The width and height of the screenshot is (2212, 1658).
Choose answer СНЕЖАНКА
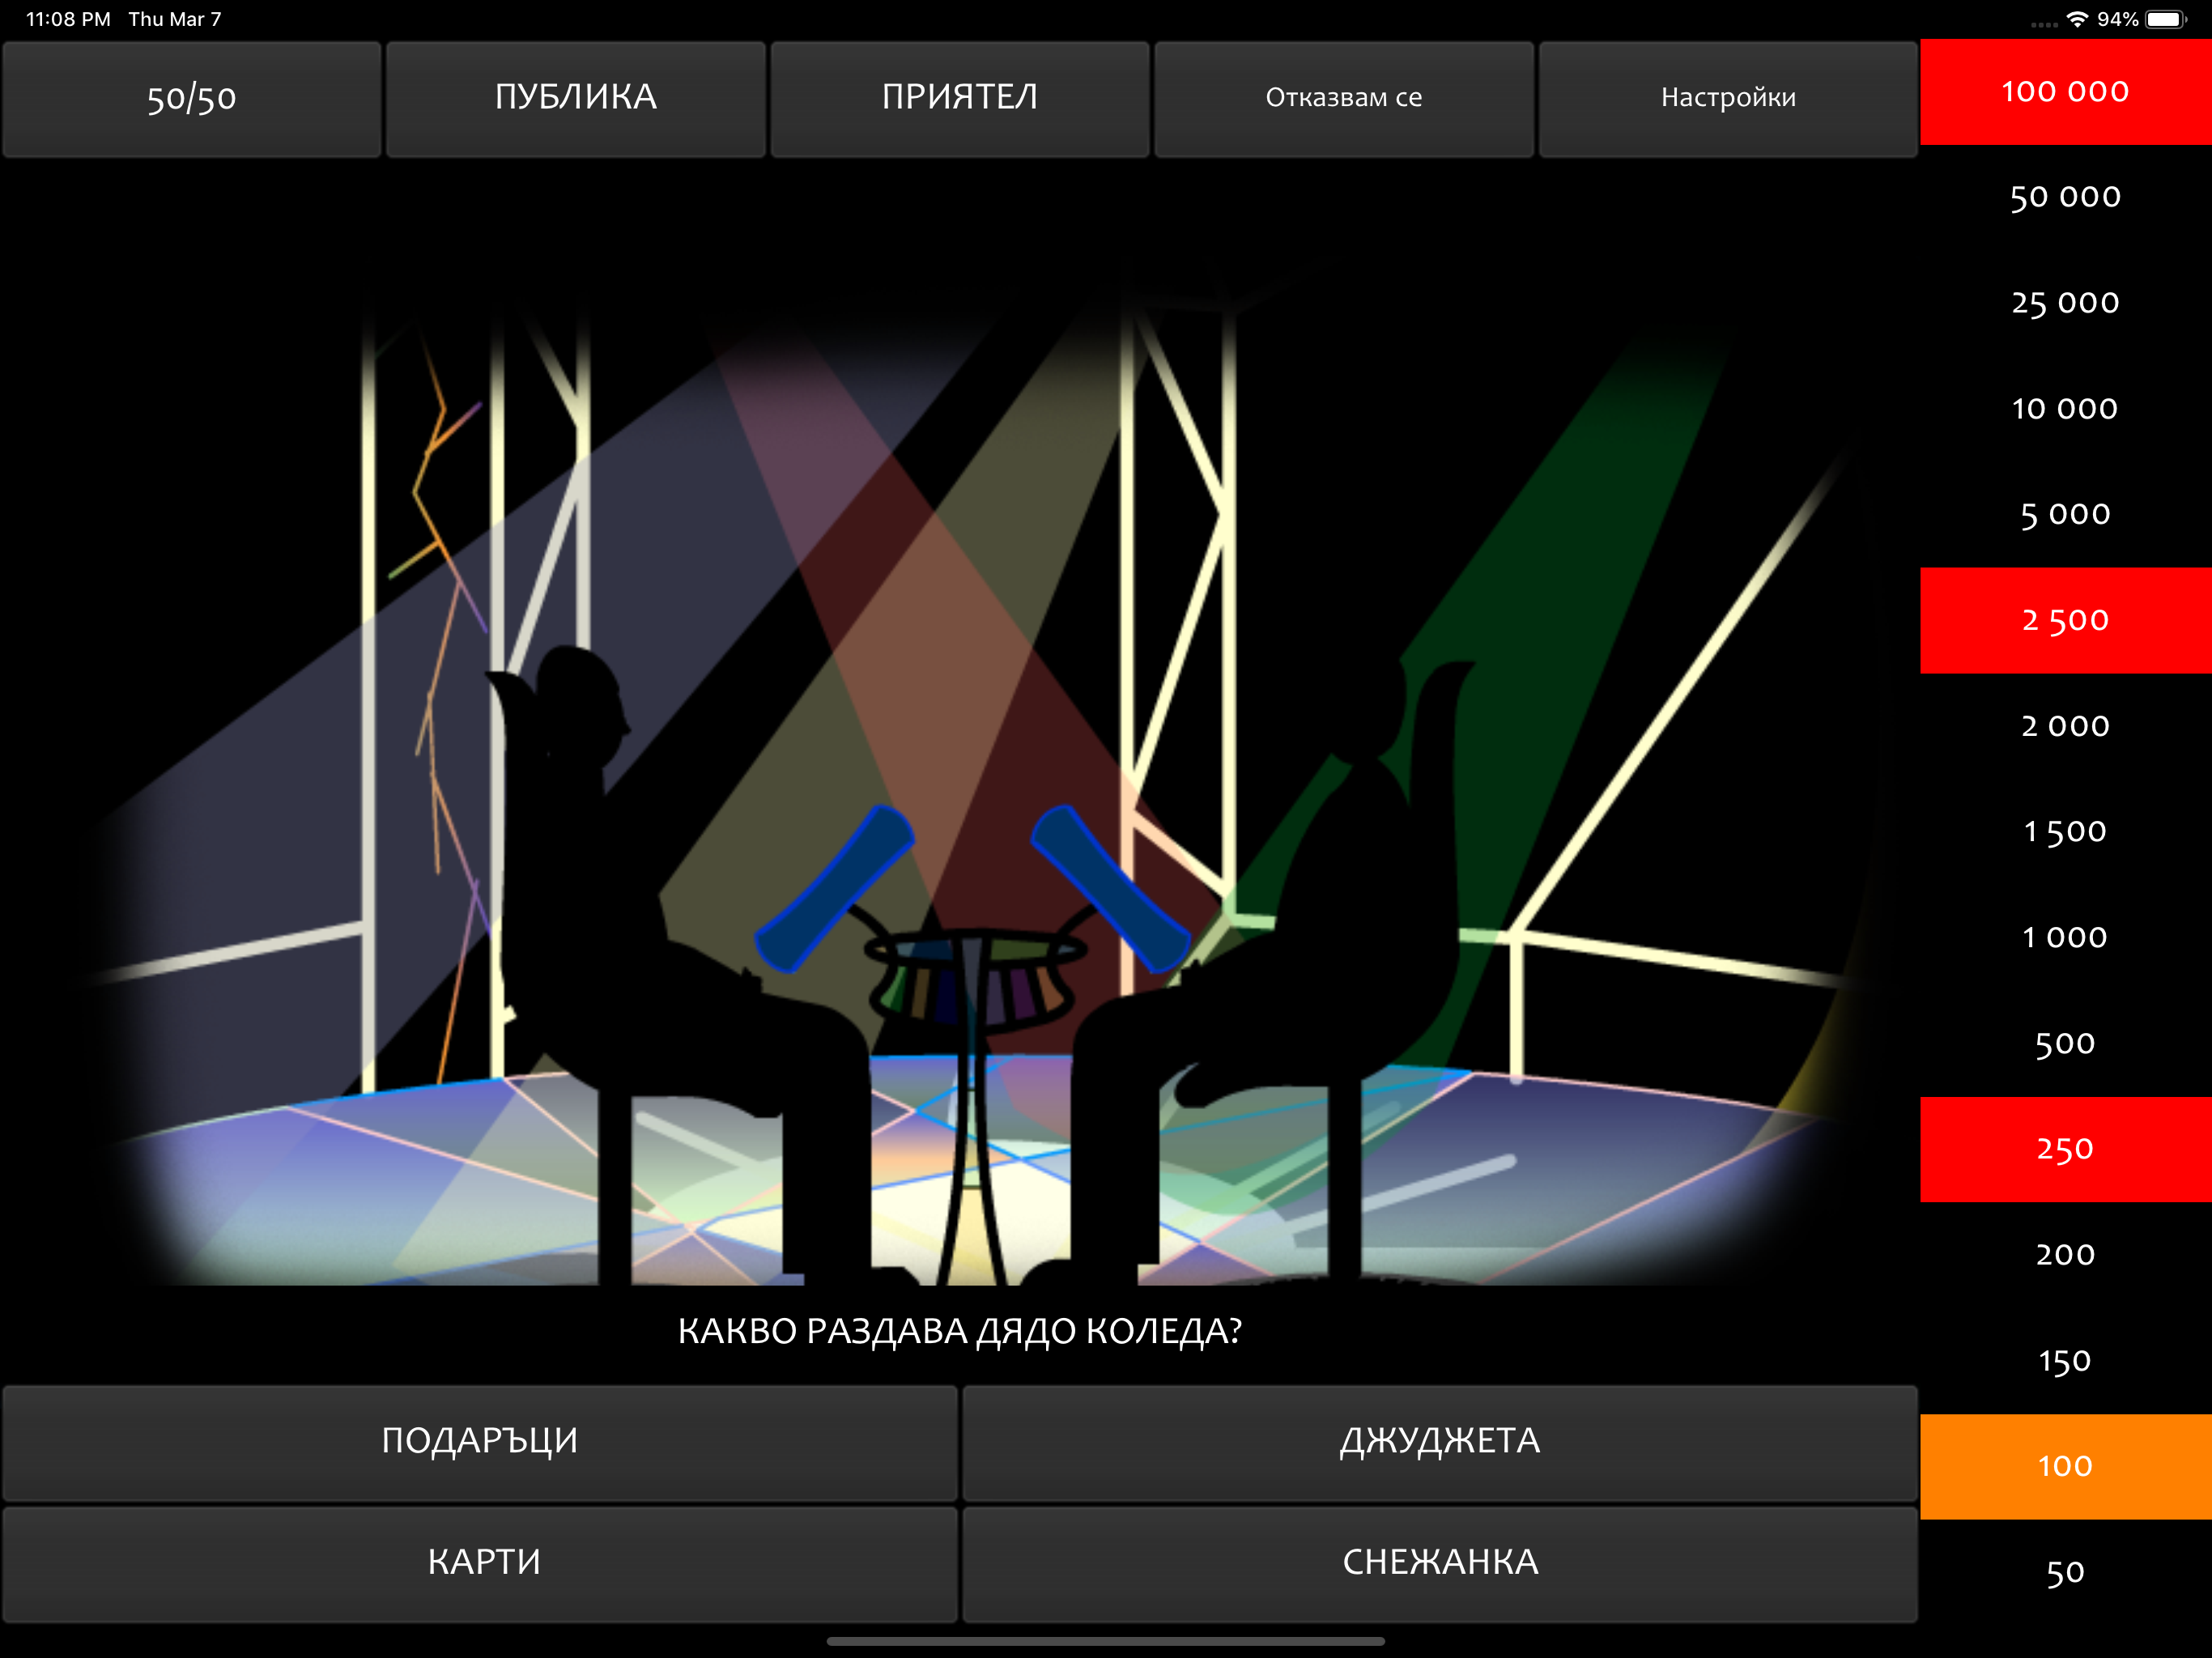[1440, 1564]
